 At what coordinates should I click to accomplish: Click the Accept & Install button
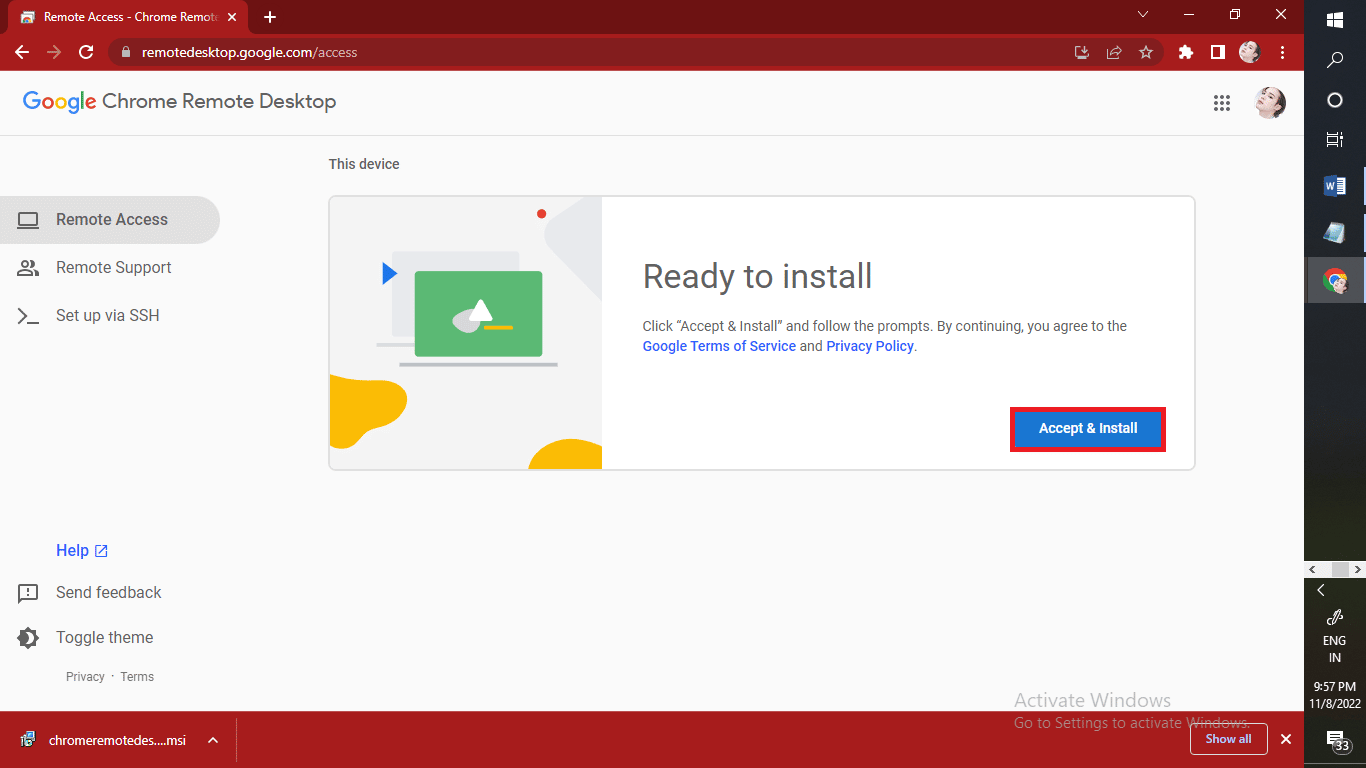coord(1087,428)
